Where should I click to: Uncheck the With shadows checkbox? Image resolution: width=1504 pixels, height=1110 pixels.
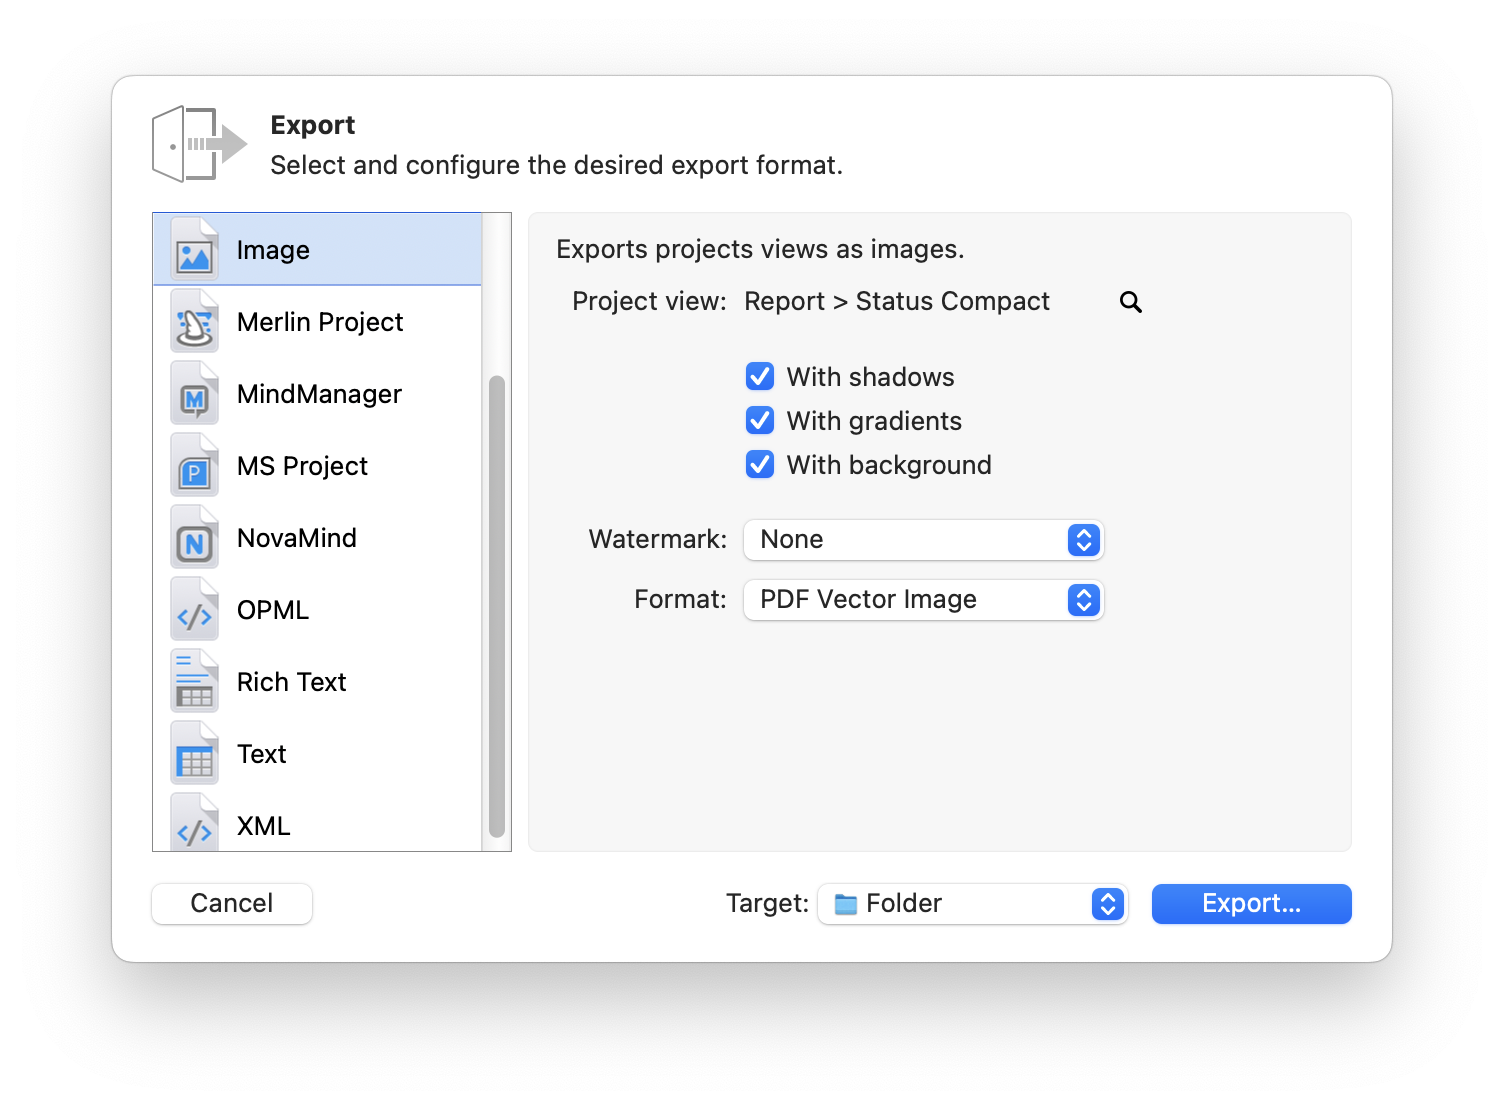point(760,376)
